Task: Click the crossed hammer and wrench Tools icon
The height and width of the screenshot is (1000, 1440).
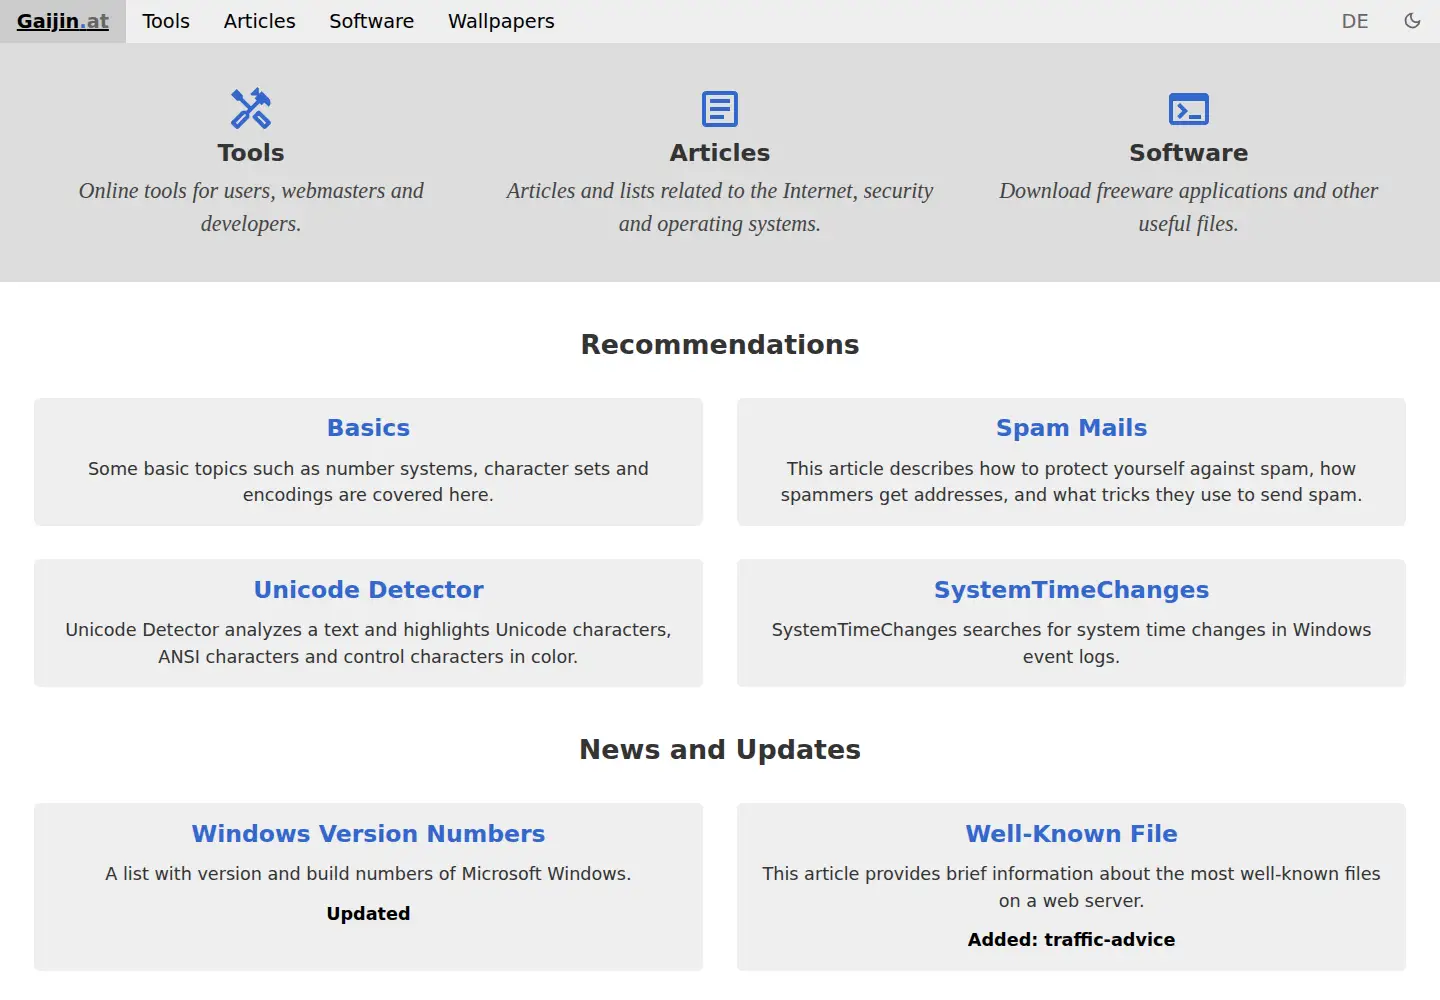Action: (x=251, y=109)
